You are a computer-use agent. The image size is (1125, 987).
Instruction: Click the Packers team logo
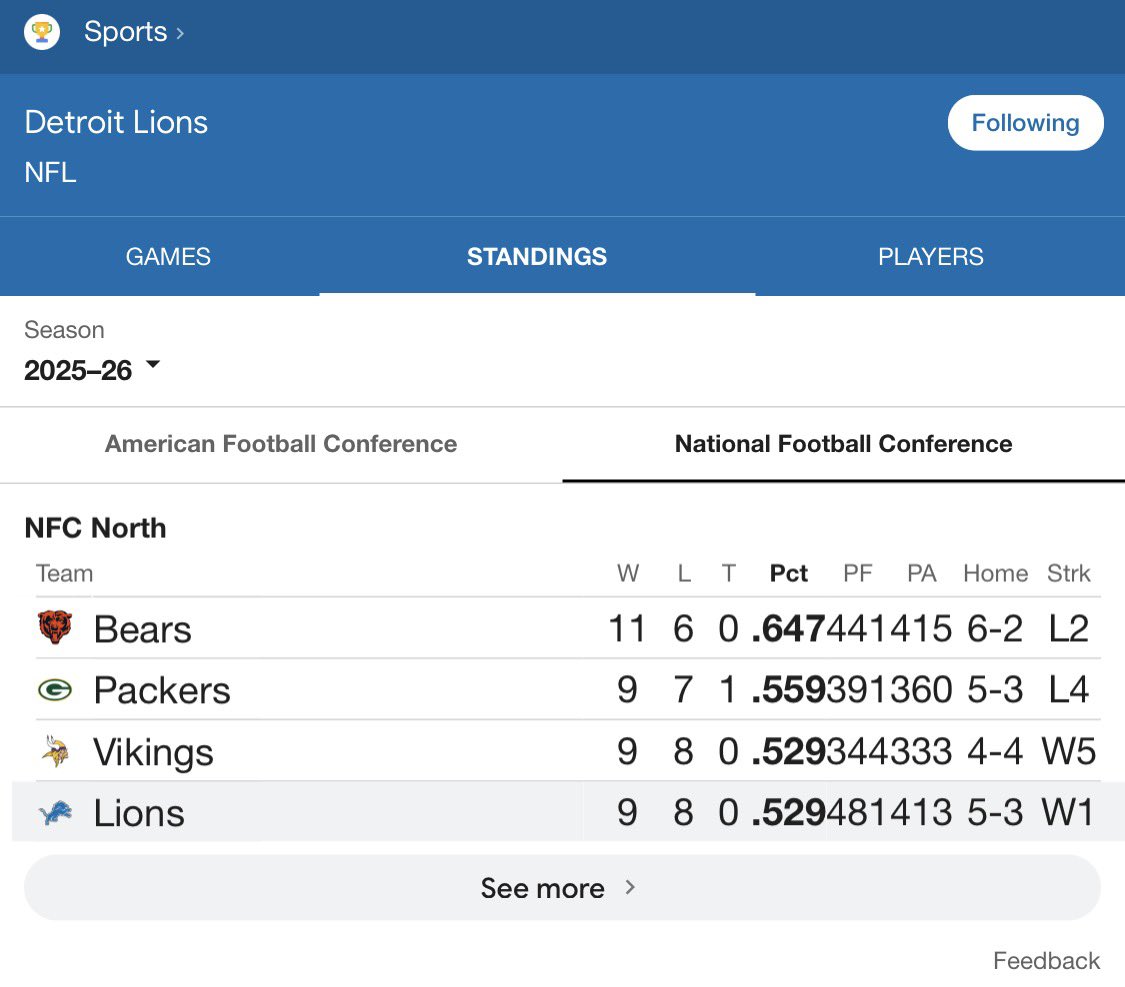pos(55,690)
